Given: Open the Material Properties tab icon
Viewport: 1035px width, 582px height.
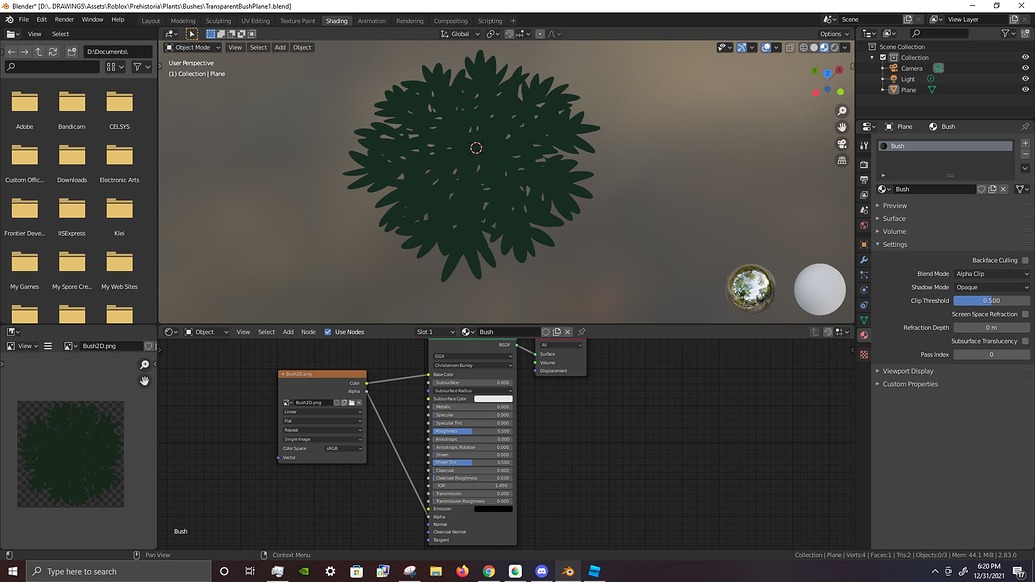Looking at the screenshot, I should coord(864,333).
